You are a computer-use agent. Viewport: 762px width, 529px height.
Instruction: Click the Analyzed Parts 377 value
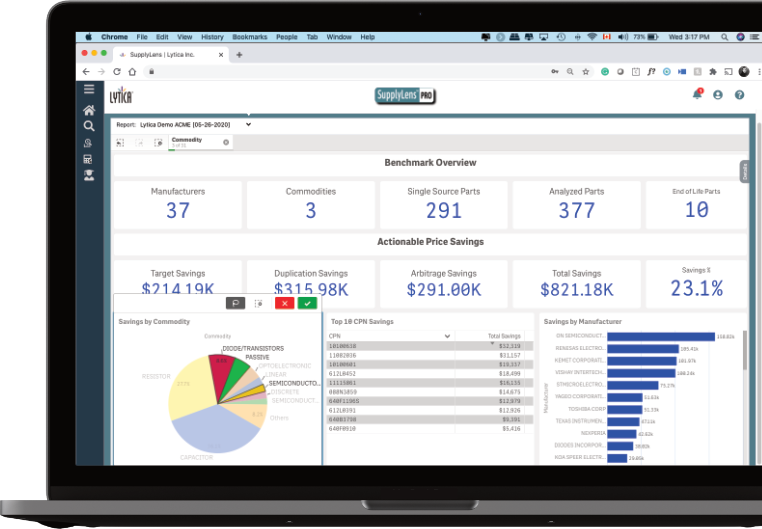click(576, 210)
